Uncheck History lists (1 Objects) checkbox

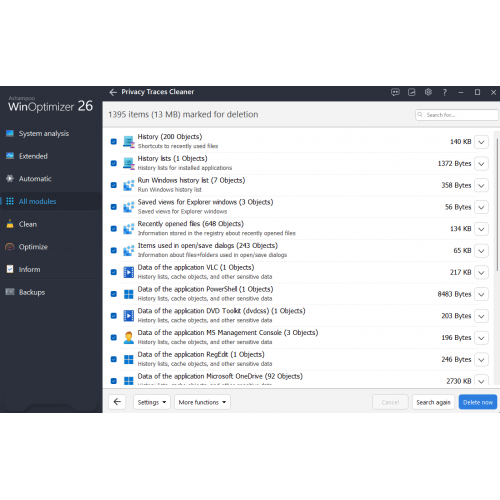114,163
